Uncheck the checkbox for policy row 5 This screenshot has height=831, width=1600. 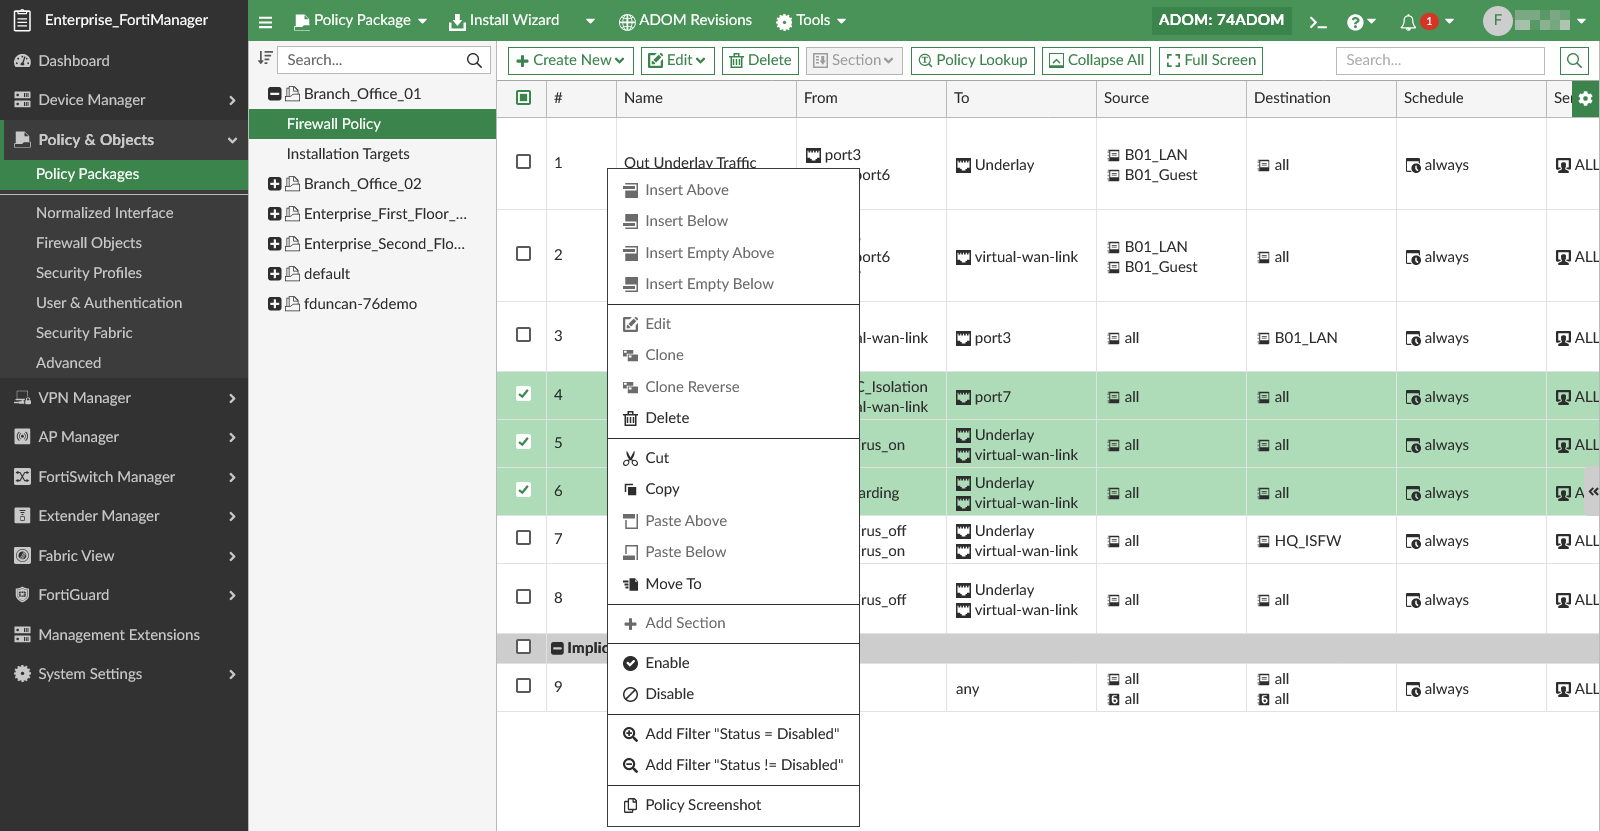pyautogui.click(x=523, y=442)
